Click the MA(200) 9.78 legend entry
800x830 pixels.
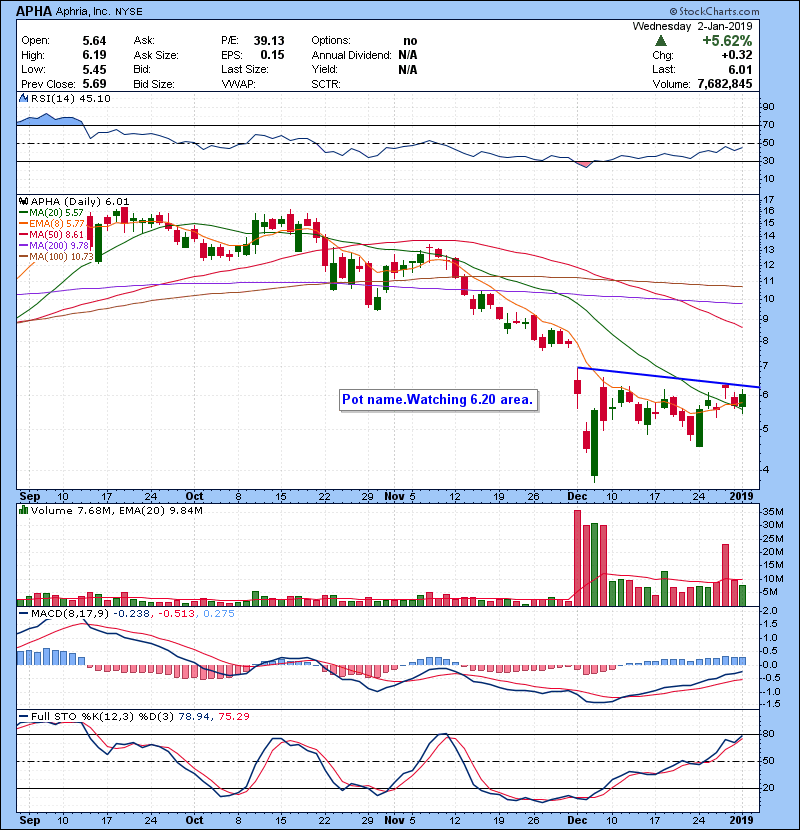tap(53, 246)
